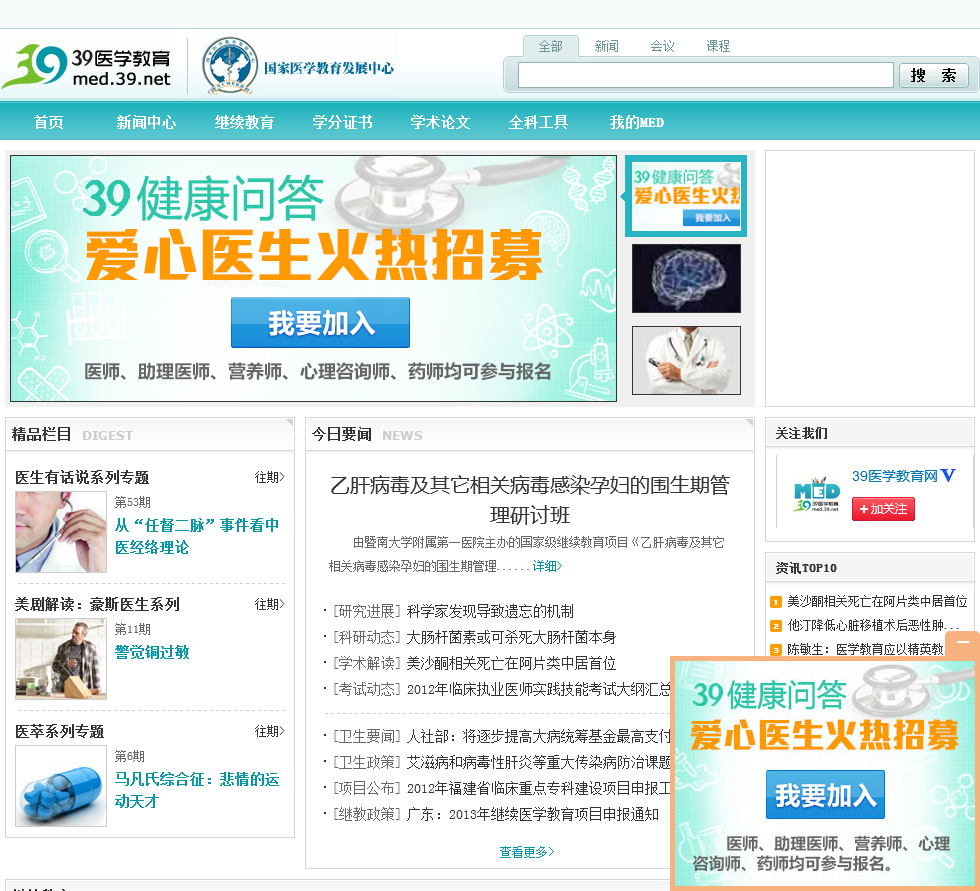Expand 往期 for 医生有话说系列专题
Image resolution: width=980 pixels, height=891 pixels.
tap(269, 477)
